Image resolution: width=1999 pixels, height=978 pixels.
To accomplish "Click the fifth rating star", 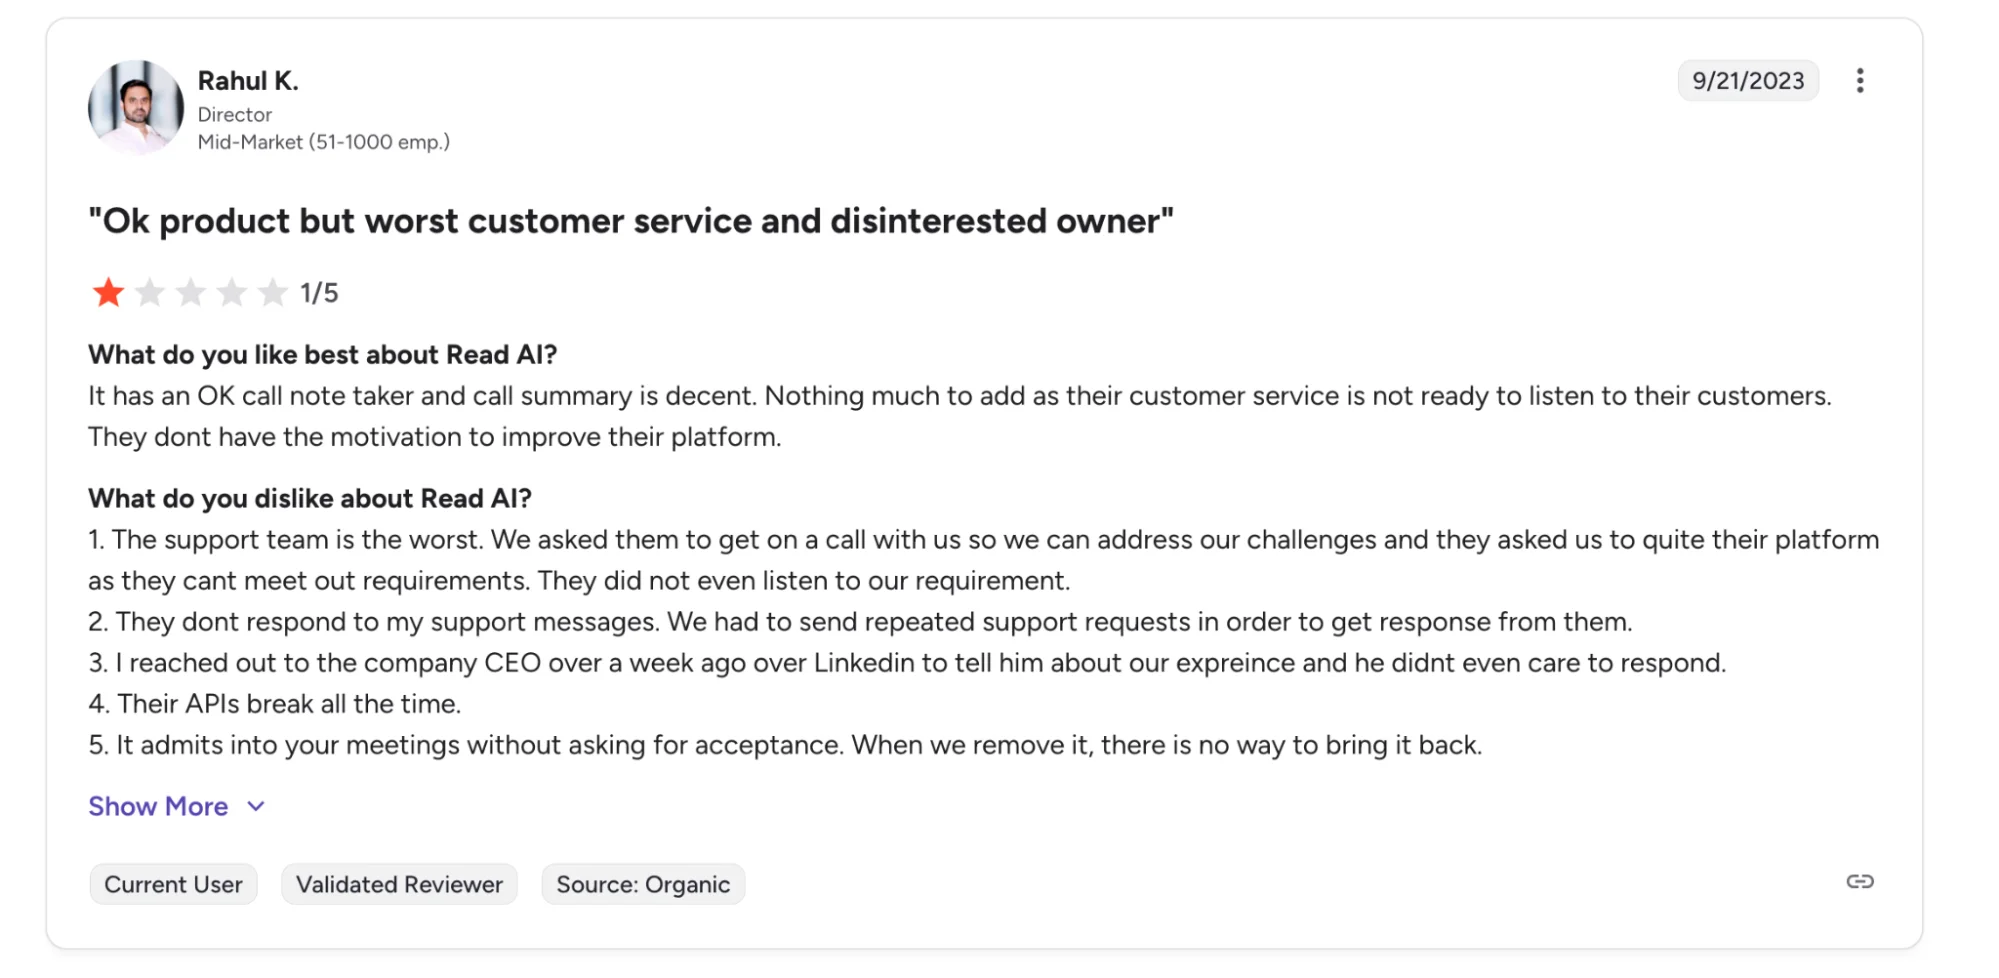I will pos(273,292).
